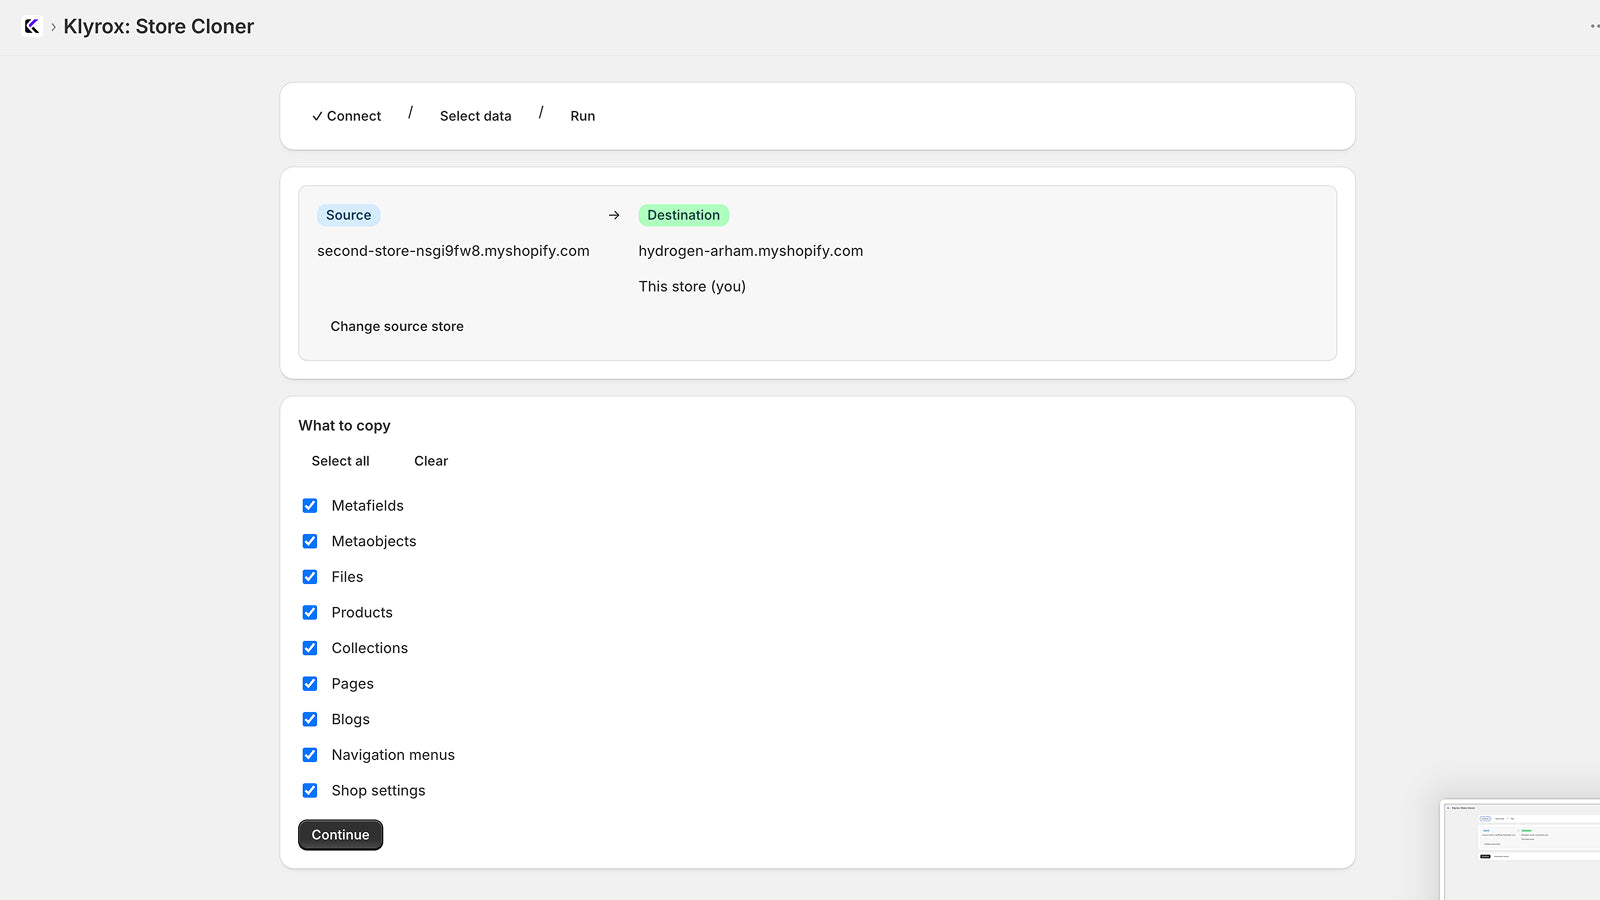
Task: Open the more options ellipsis menu
Action: tap(1594, 27)
